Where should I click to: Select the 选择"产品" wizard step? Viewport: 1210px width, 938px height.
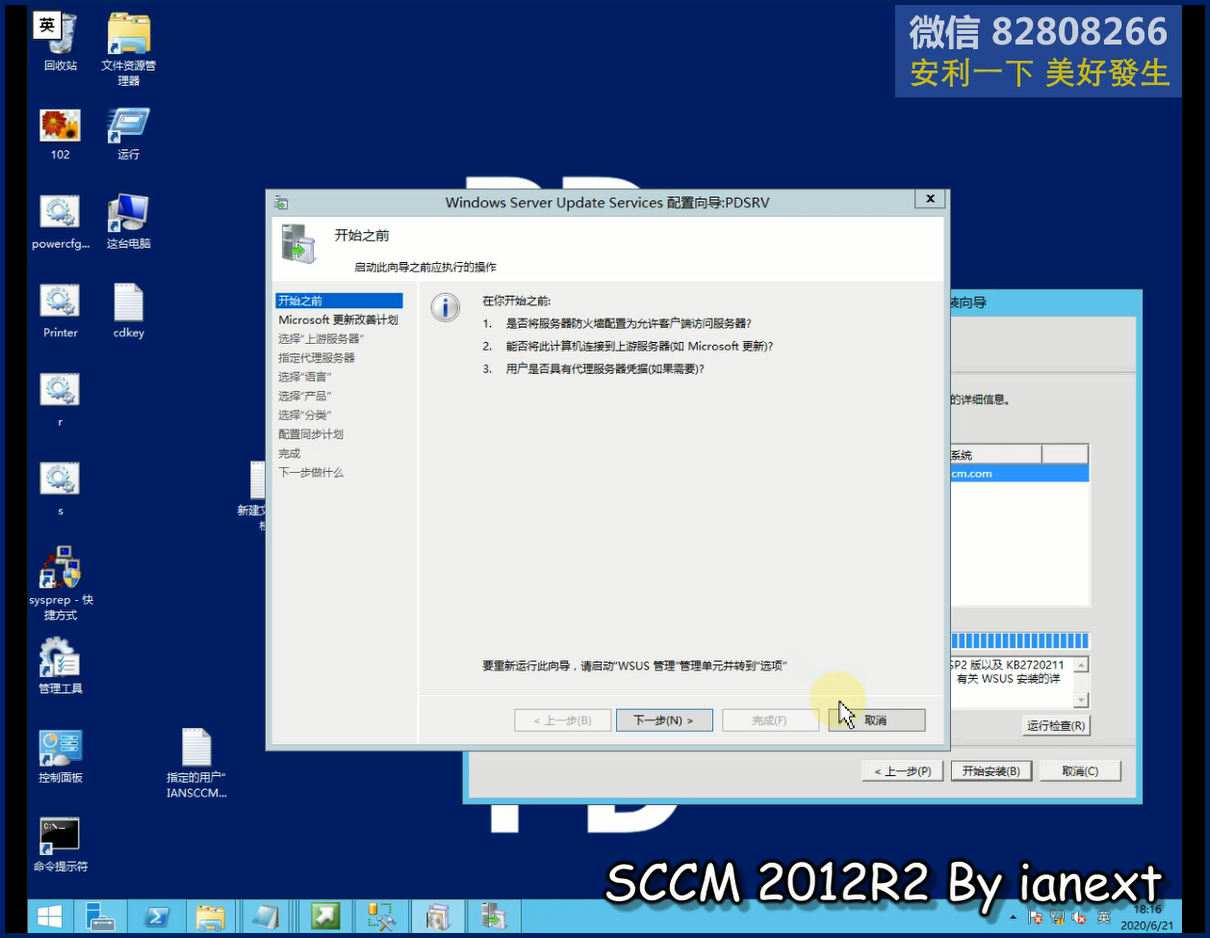(304, 396)
